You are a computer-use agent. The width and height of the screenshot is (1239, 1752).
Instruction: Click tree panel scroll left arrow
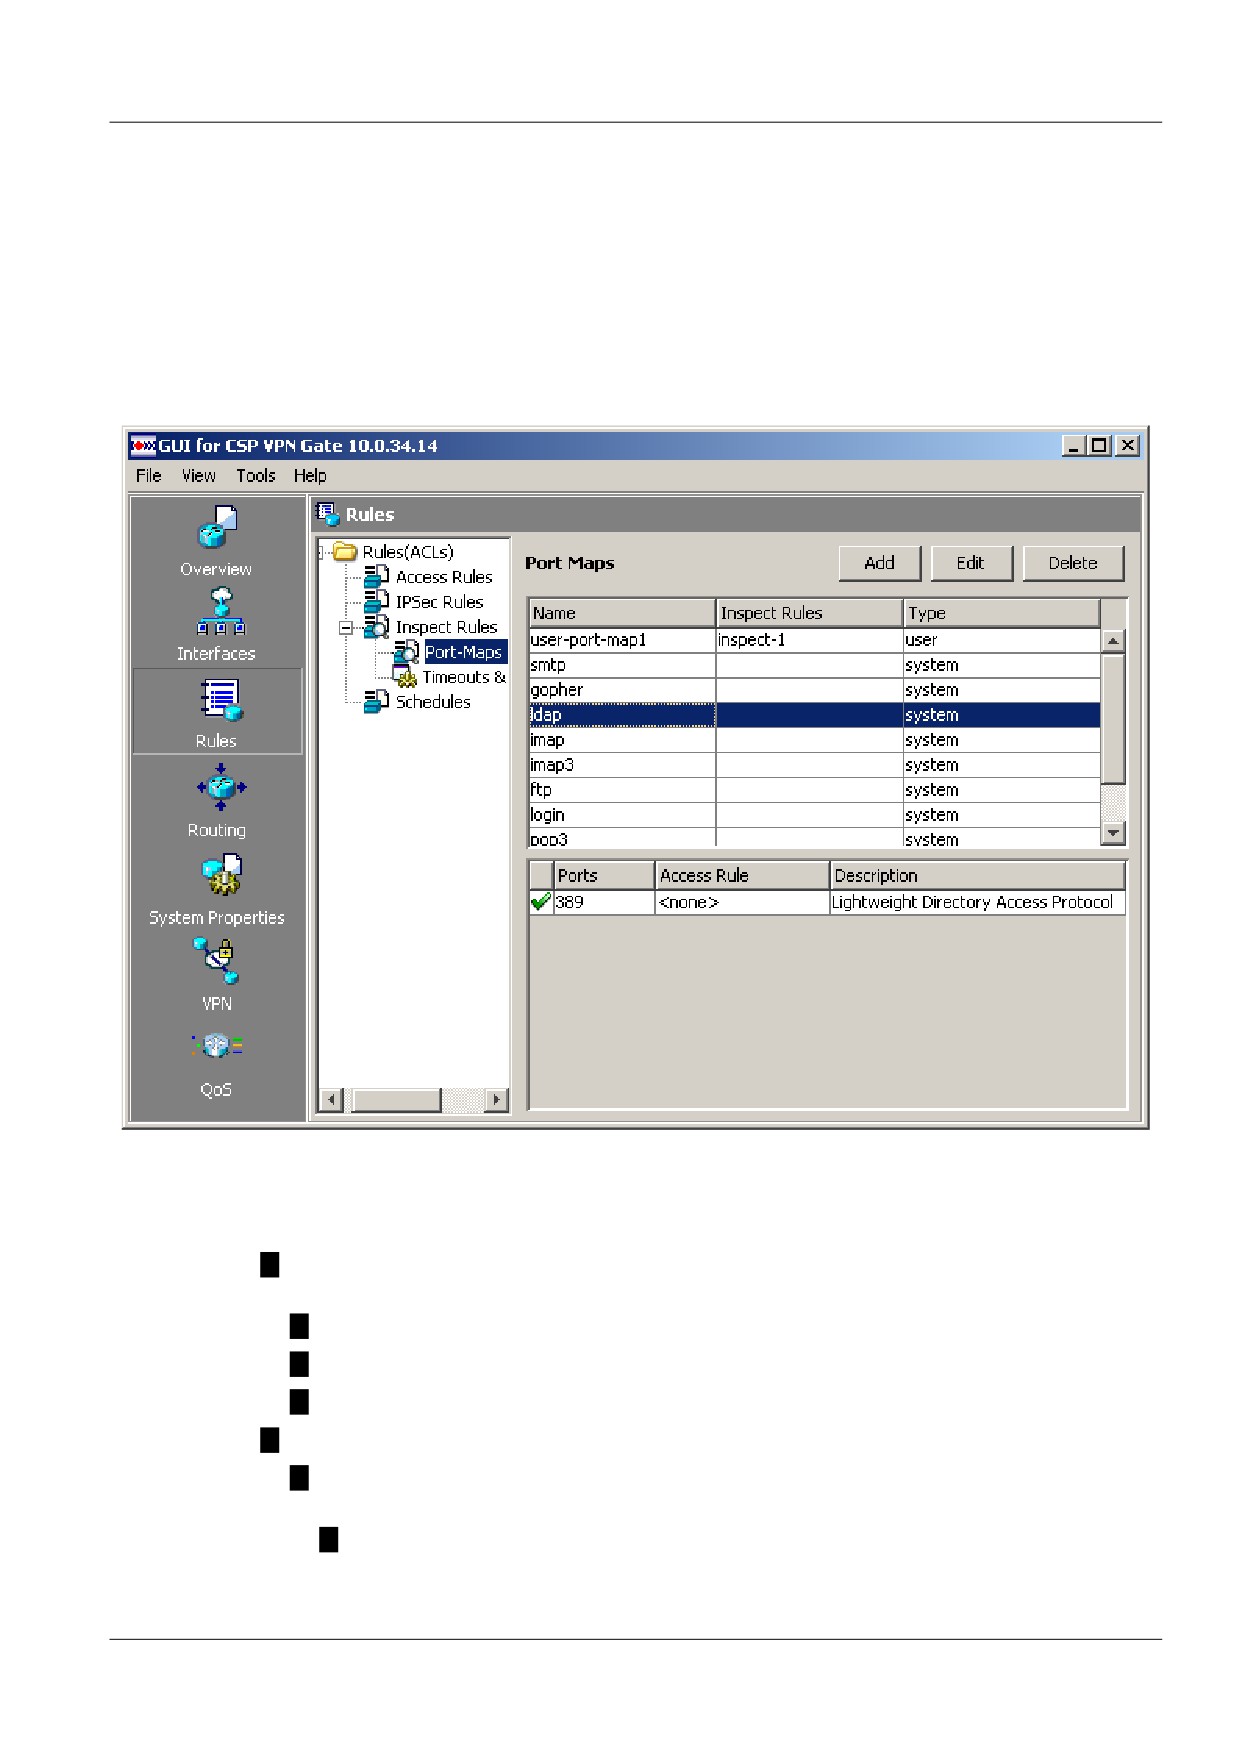pyautogui.click(x=331, y=1099)
